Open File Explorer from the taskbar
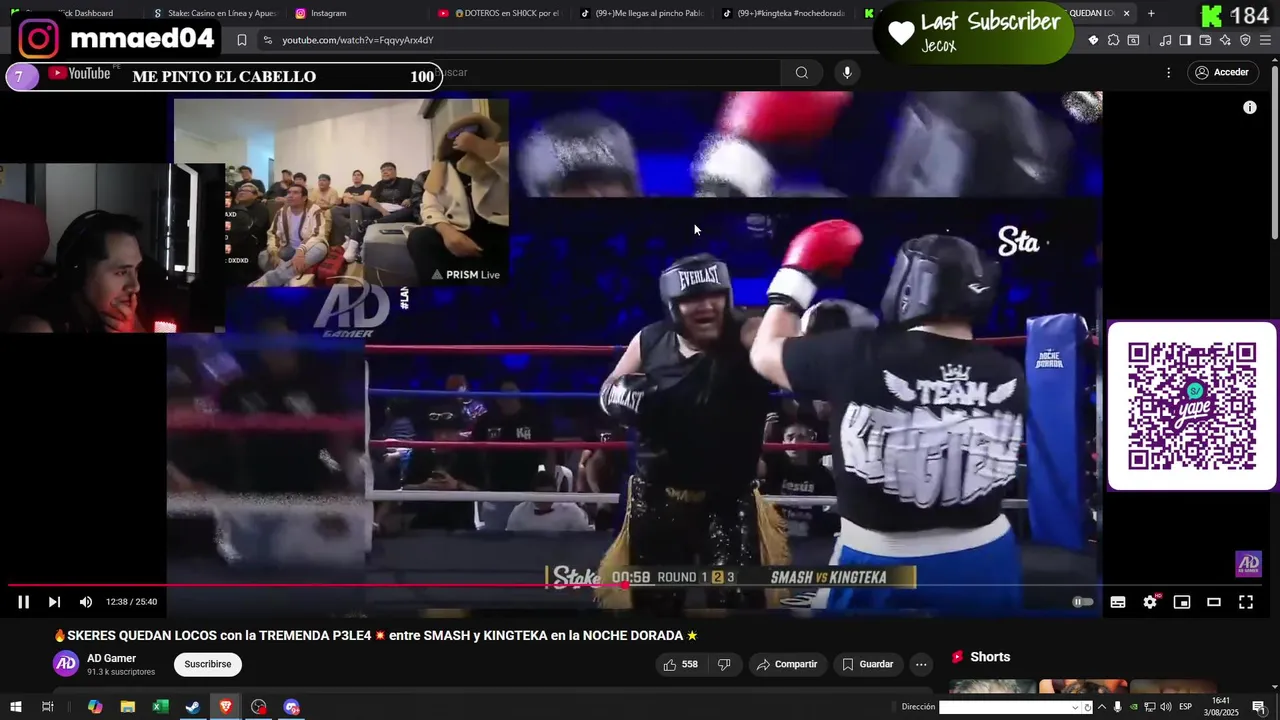1280x720 pixels. click(128, 707)
